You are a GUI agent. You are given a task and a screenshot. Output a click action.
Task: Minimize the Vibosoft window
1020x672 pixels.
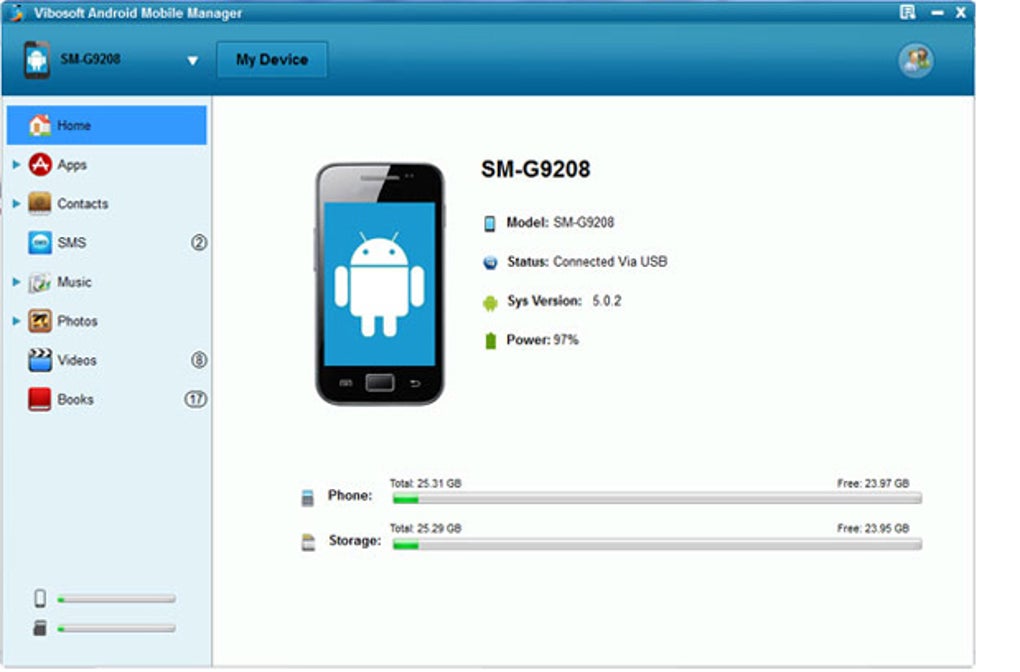[x=937, y=12]
